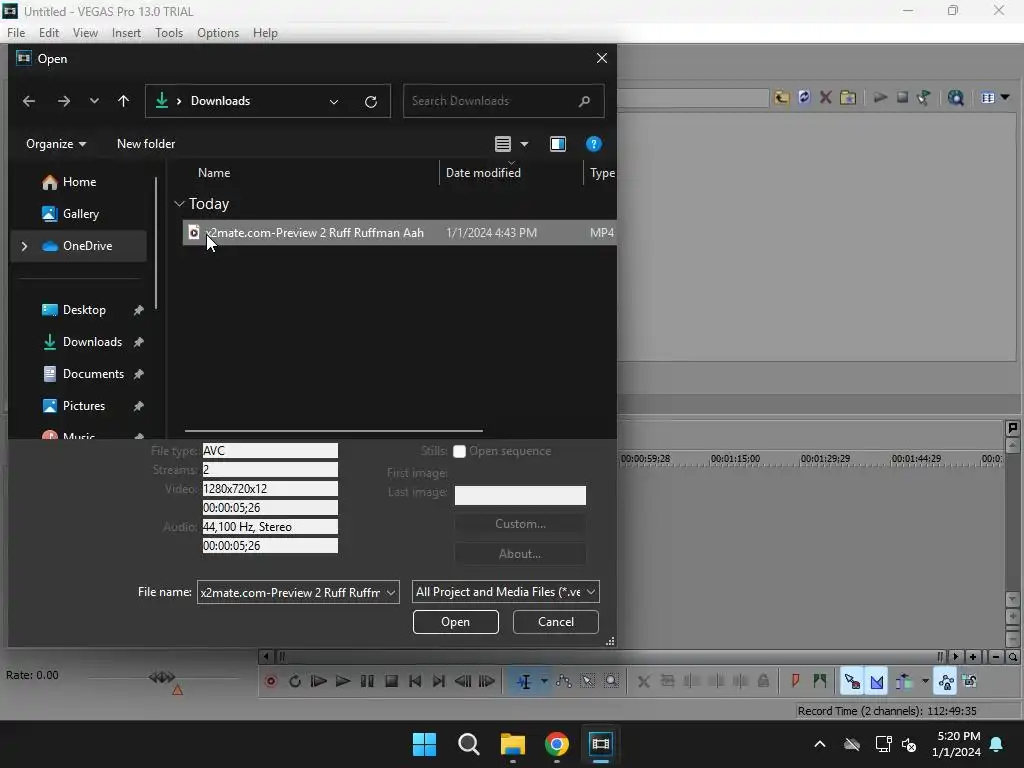Go up one folder level with up arrow
The image size is (1024, 768).
123,101
